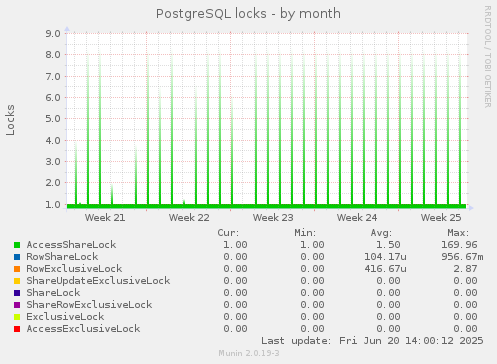497x364 pixels.
Task: Click the Avg: column header
Action: pos(381,233)
